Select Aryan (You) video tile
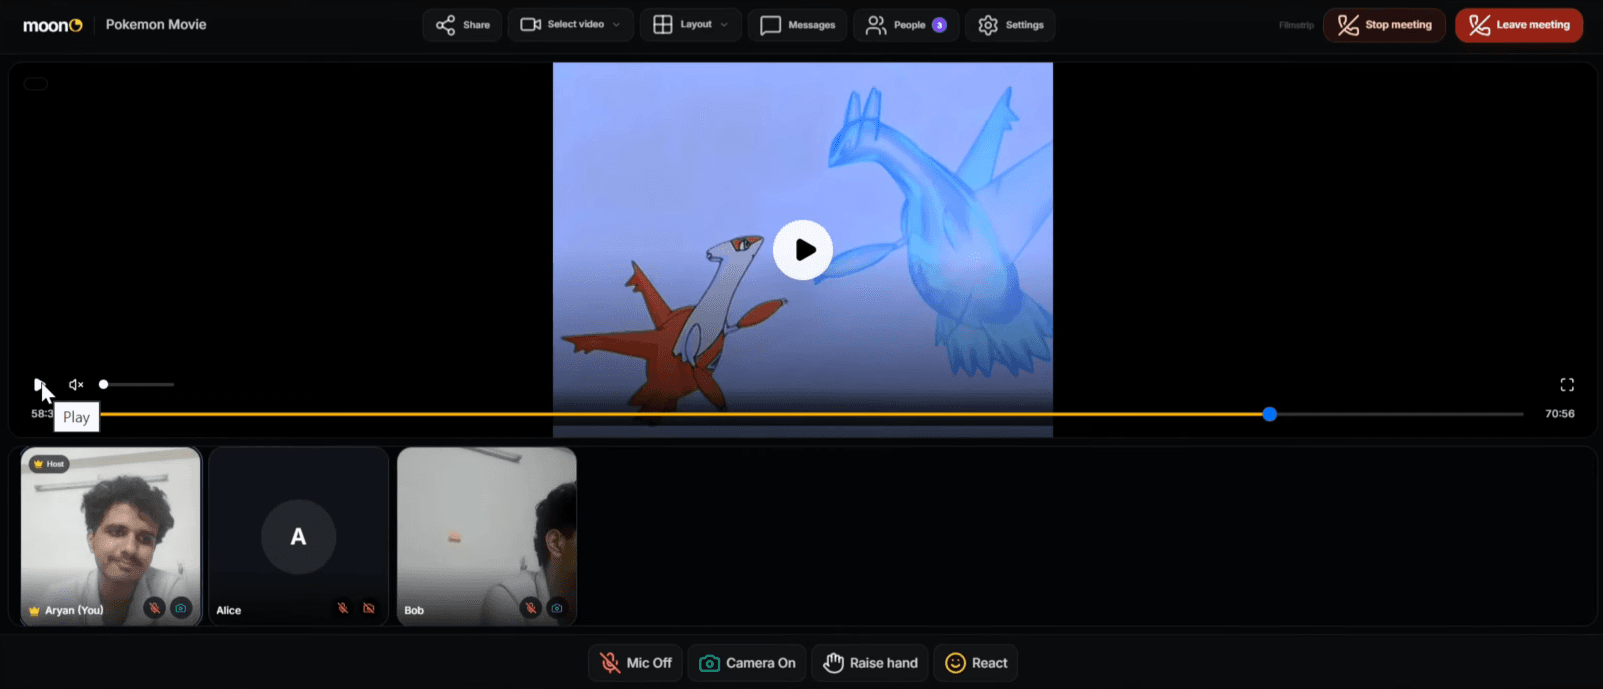 point(111,536)
